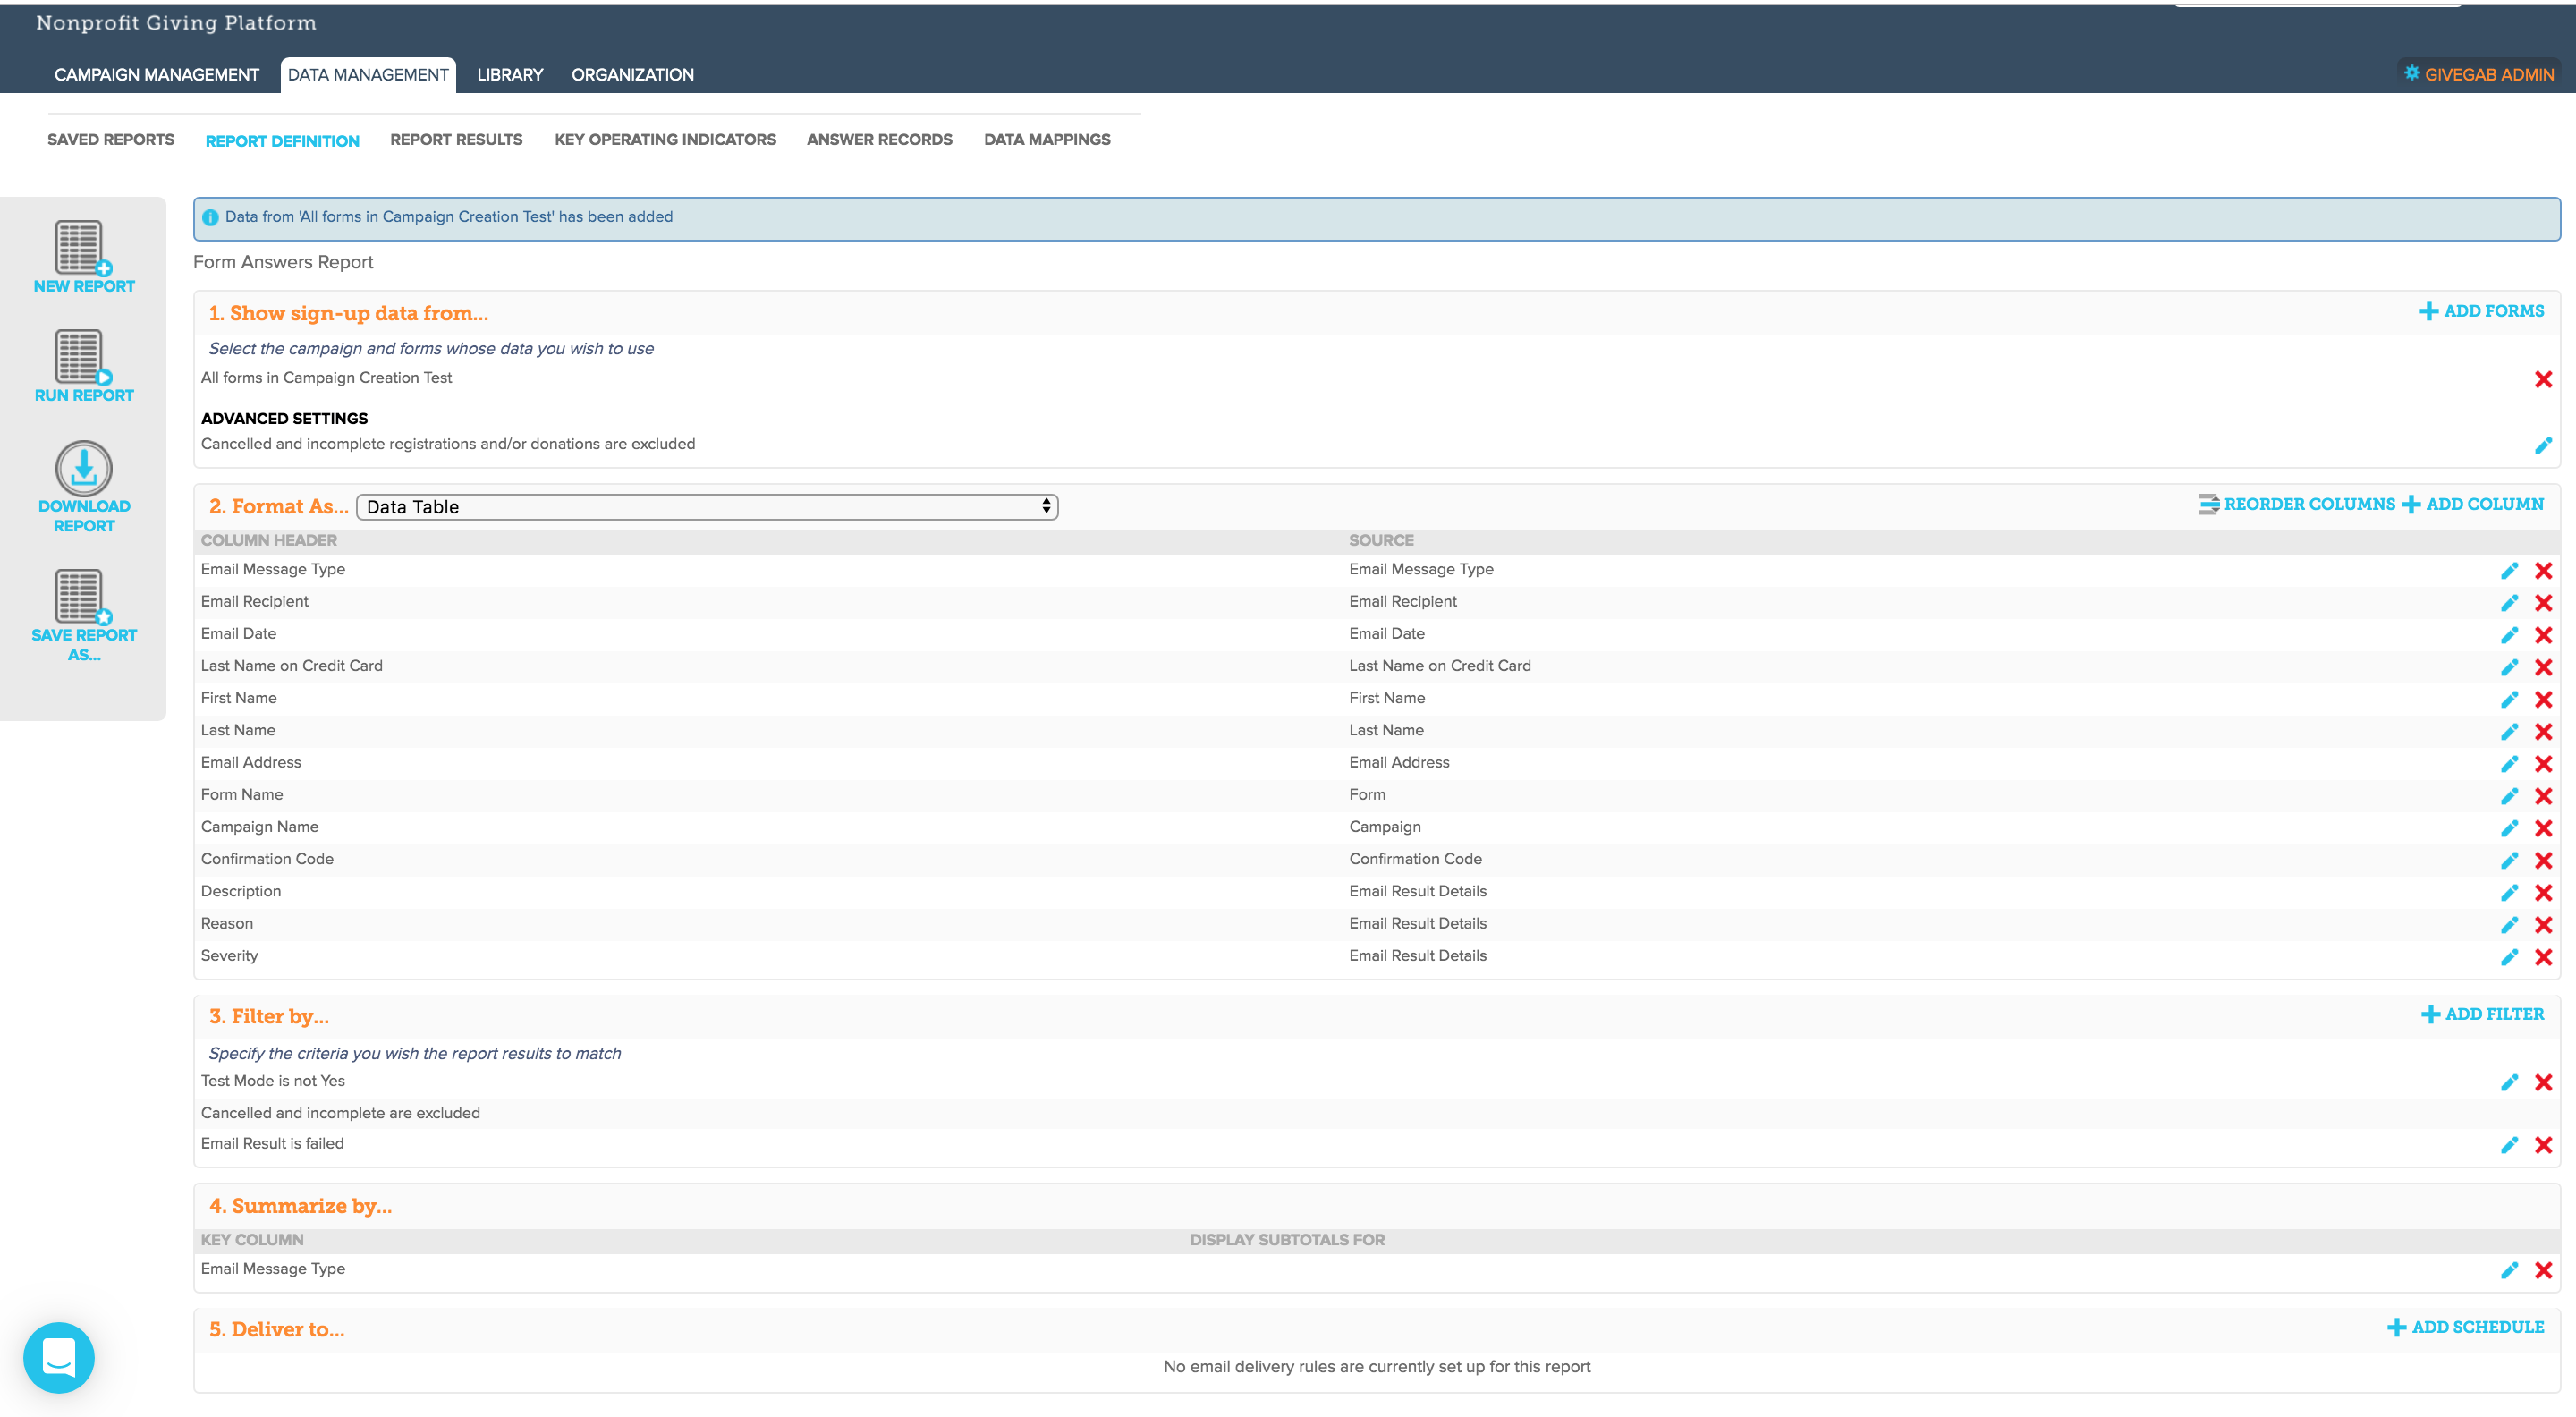Viewport: 2576px width, 1417px height.
Task: Click Add Column
Action: (2473, 504)
